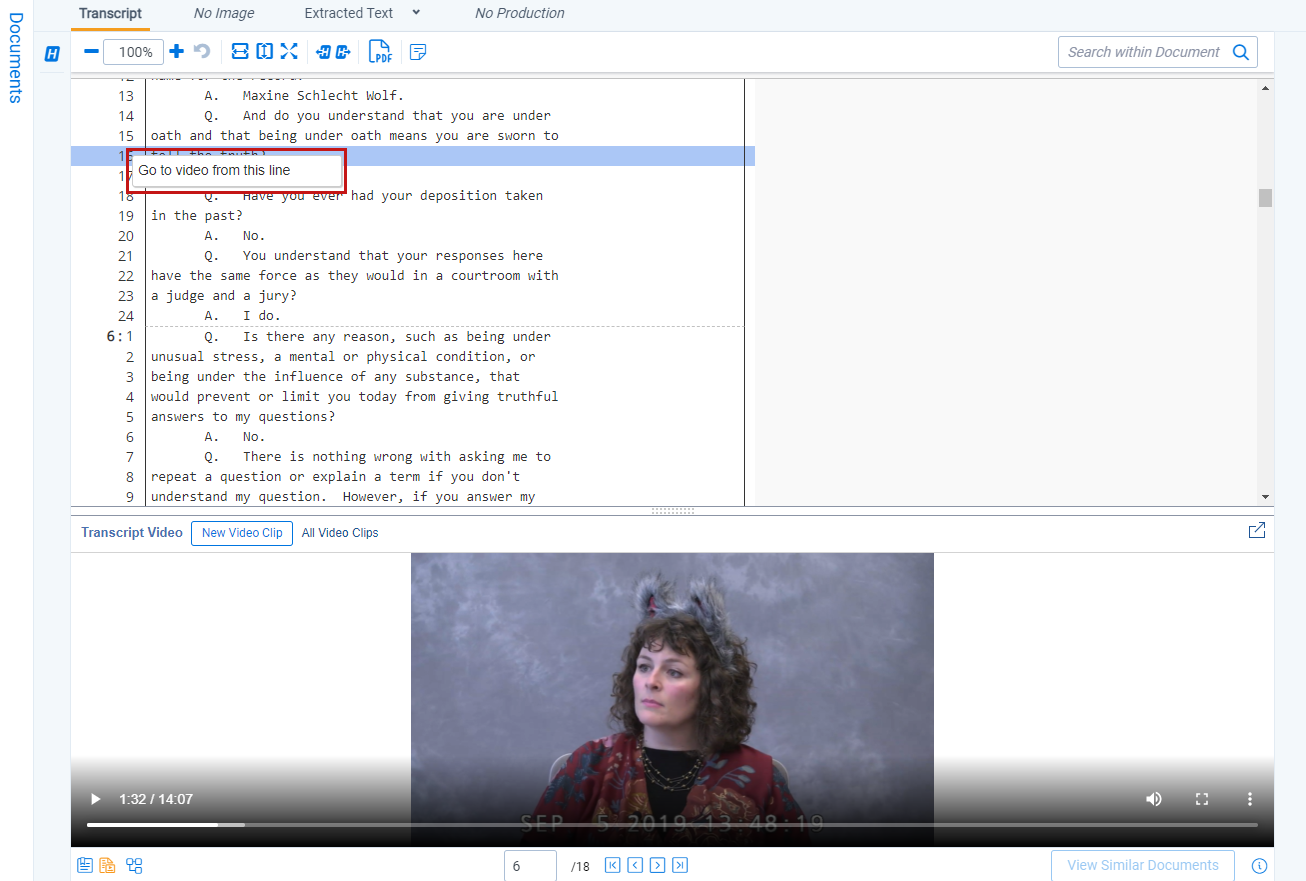The image size is (1306, 881).
Task: Click line starting 'unusual stress, a mental'
Action: 343,357
